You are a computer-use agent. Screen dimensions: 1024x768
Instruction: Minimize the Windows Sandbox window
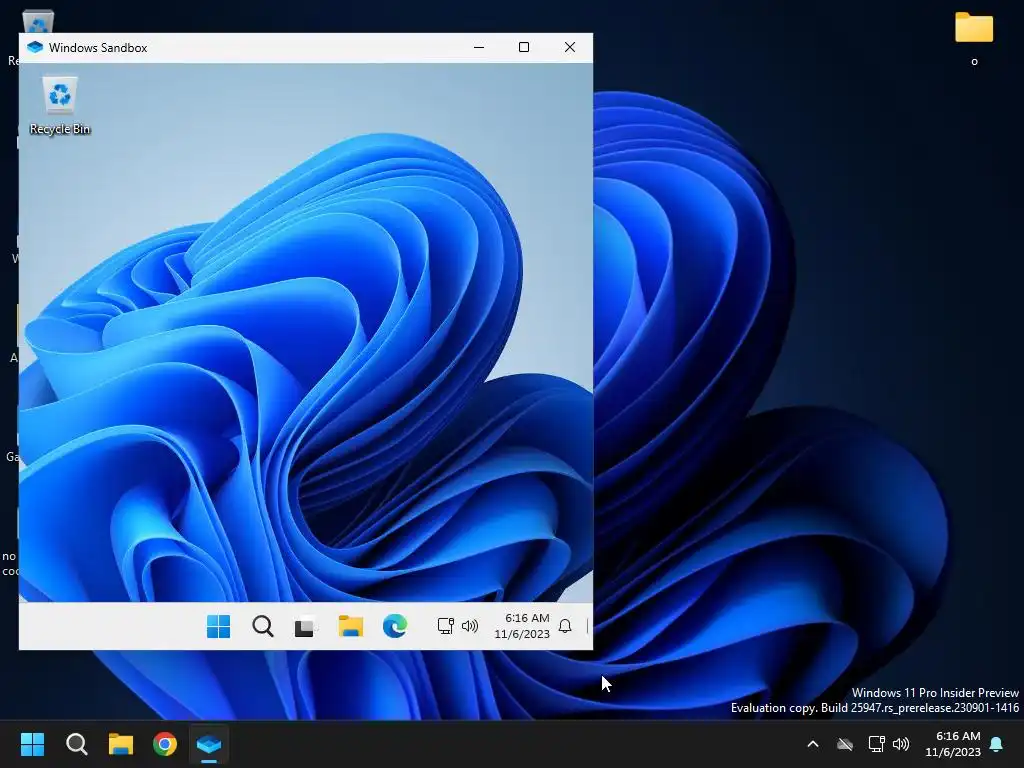(x=479, y=47)
